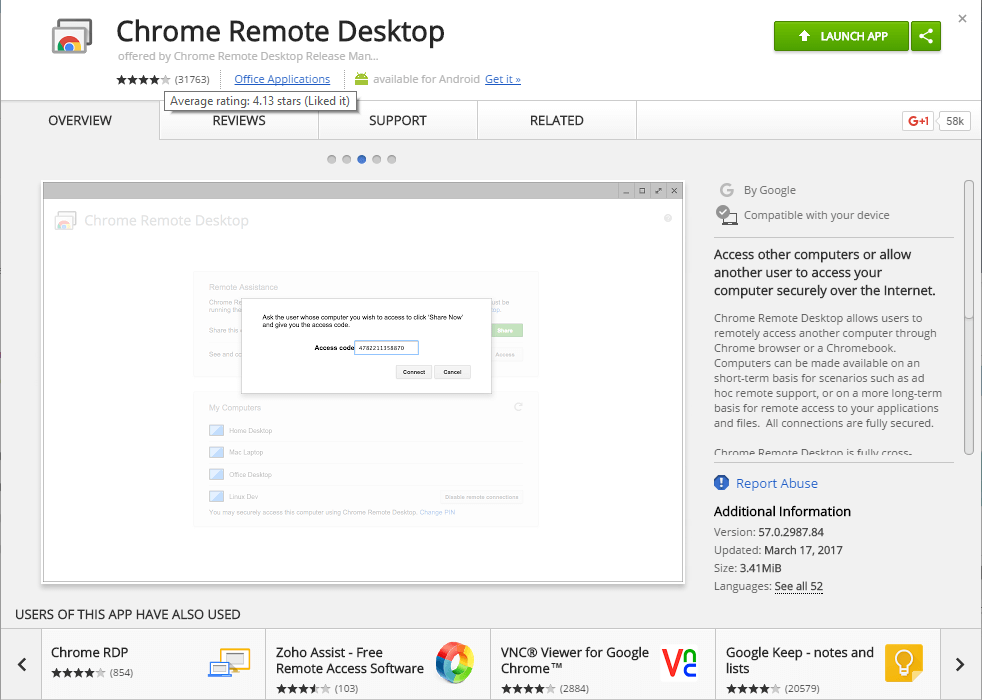Open the Support tab

coord(398,120)
